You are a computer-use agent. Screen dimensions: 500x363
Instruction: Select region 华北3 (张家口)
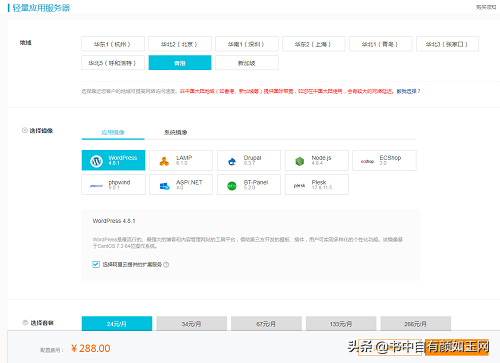pos(447,44)
